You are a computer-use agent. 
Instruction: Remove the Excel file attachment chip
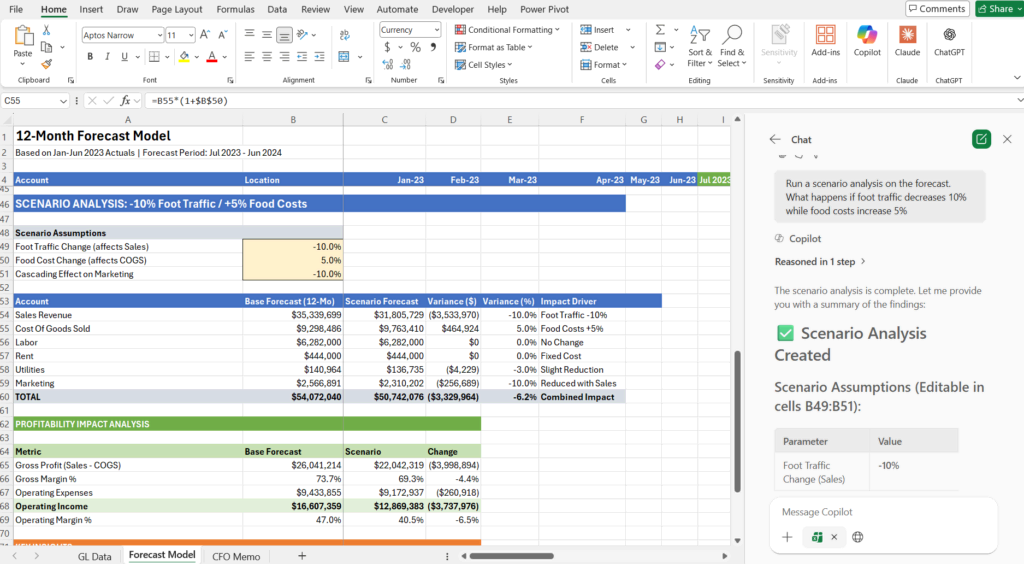pos(834,537)
